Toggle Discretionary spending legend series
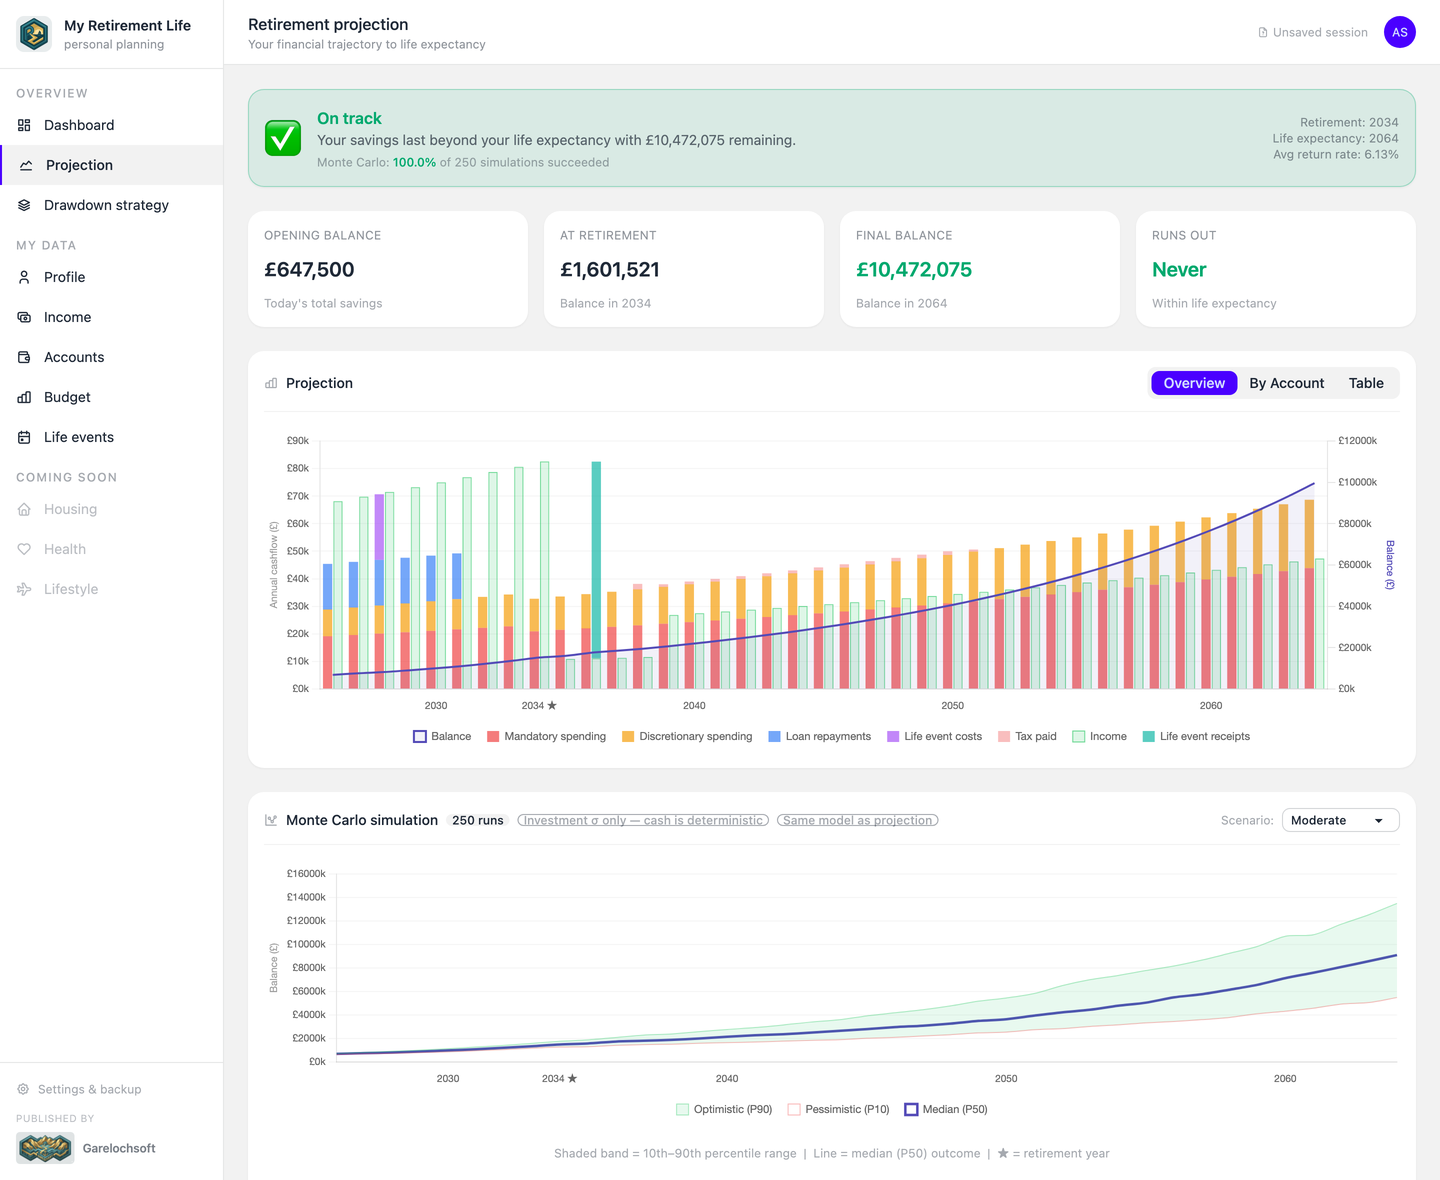This screenshot has width=1440, height=1180. pos(687,736)
